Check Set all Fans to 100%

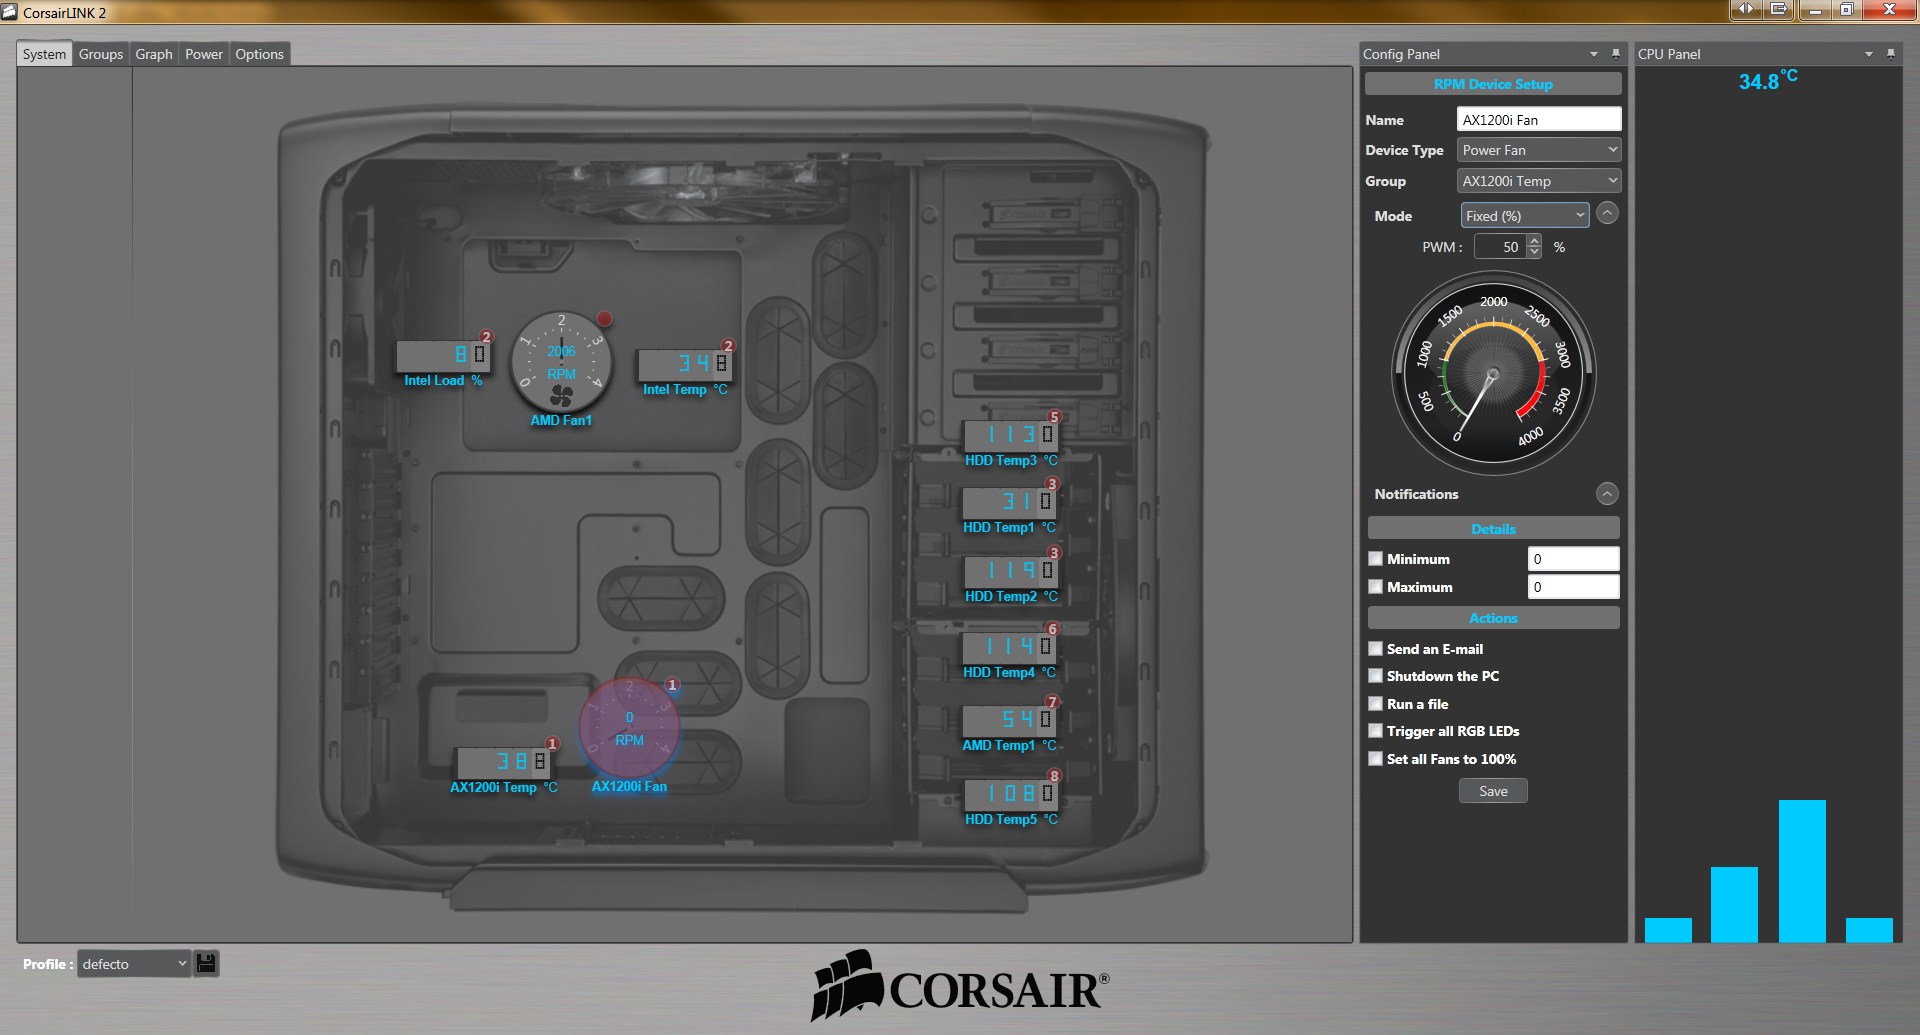tap(1376, 759)
